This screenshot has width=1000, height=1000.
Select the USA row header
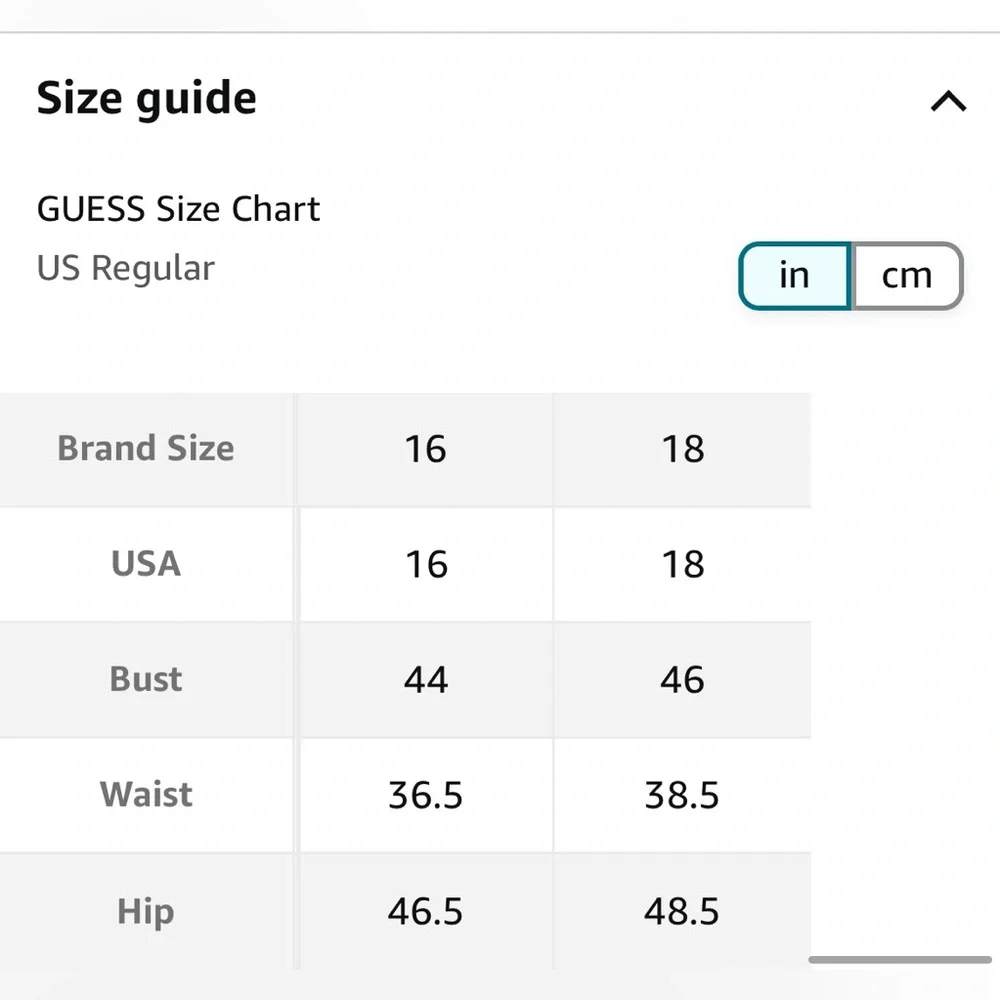tap(146, 564)
